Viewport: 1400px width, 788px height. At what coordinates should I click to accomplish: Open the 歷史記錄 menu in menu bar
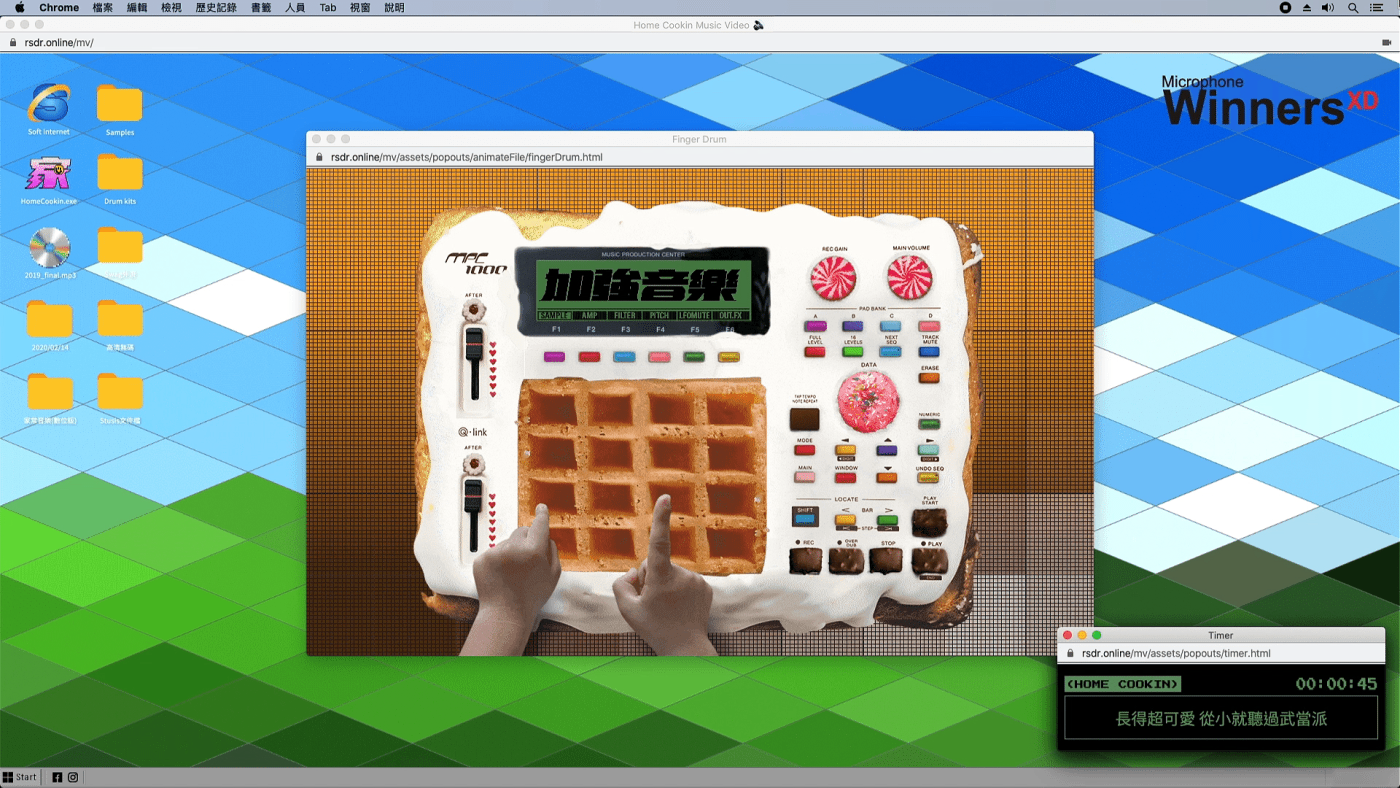(x=216, y=7)
